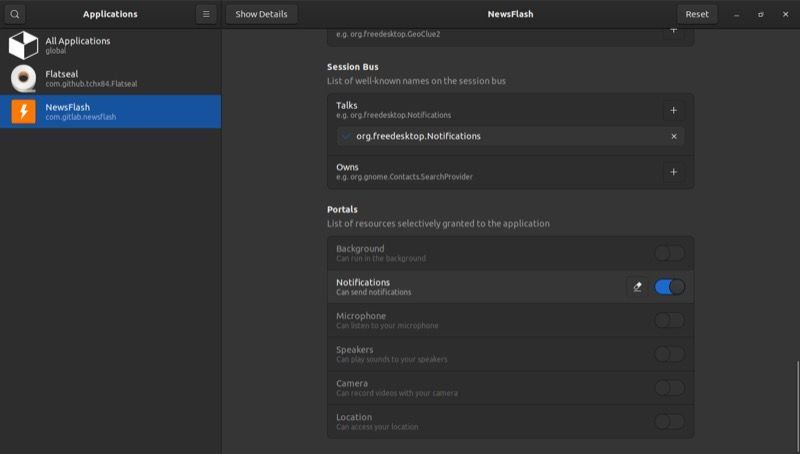The height and width of the screenshot is (454, 800).
Task: Toggle the Camera portal switch
Action: point(669,387)
